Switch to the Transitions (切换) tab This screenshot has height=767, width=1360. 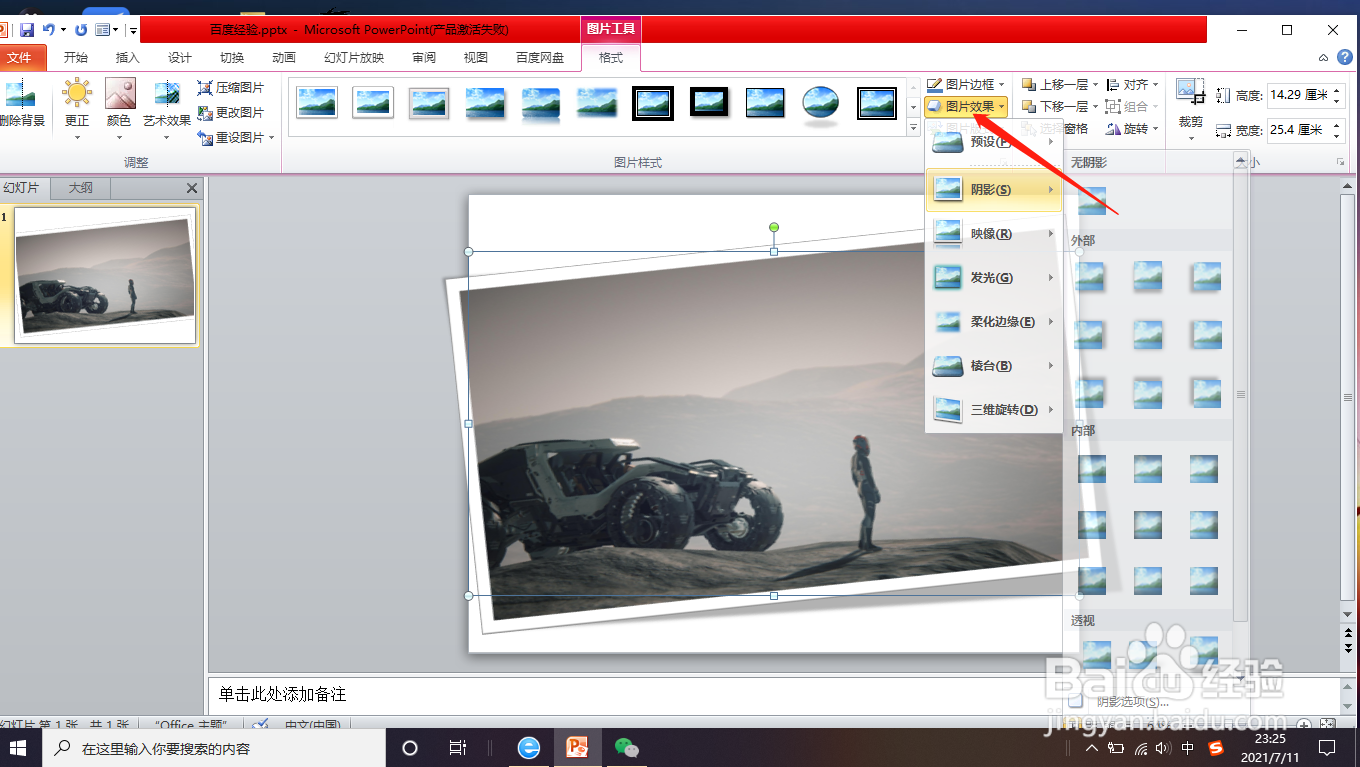click(x=231, y=58)
